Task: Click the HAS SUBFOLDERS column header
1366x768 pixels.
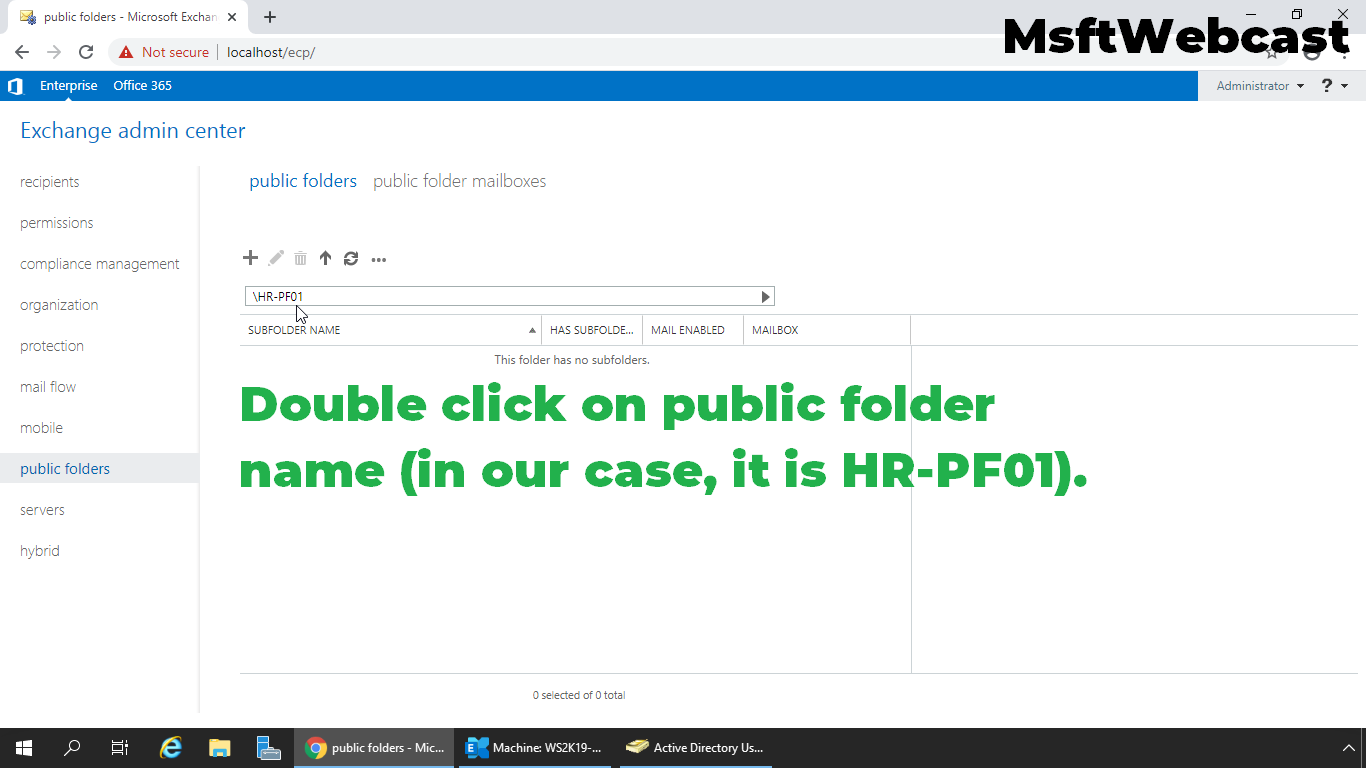Action: [591, 329]
